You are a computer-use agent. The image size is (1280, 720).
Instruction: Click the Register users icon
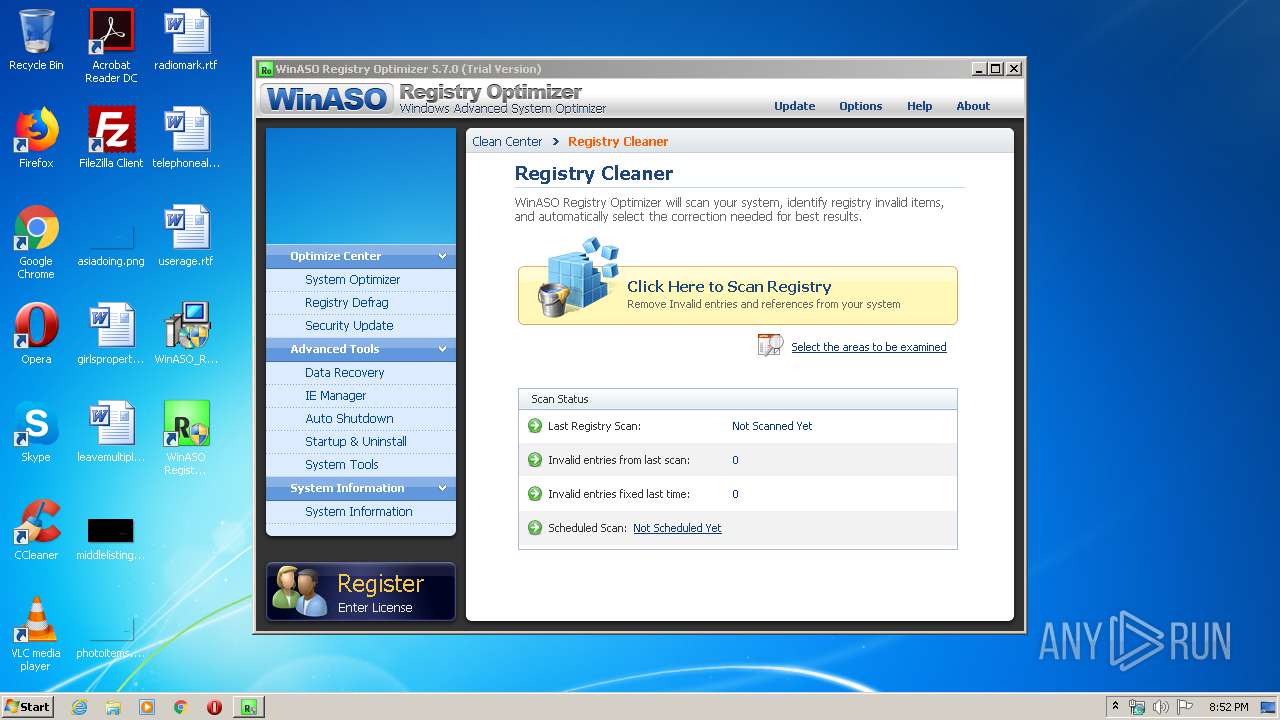tap(300, 591)
